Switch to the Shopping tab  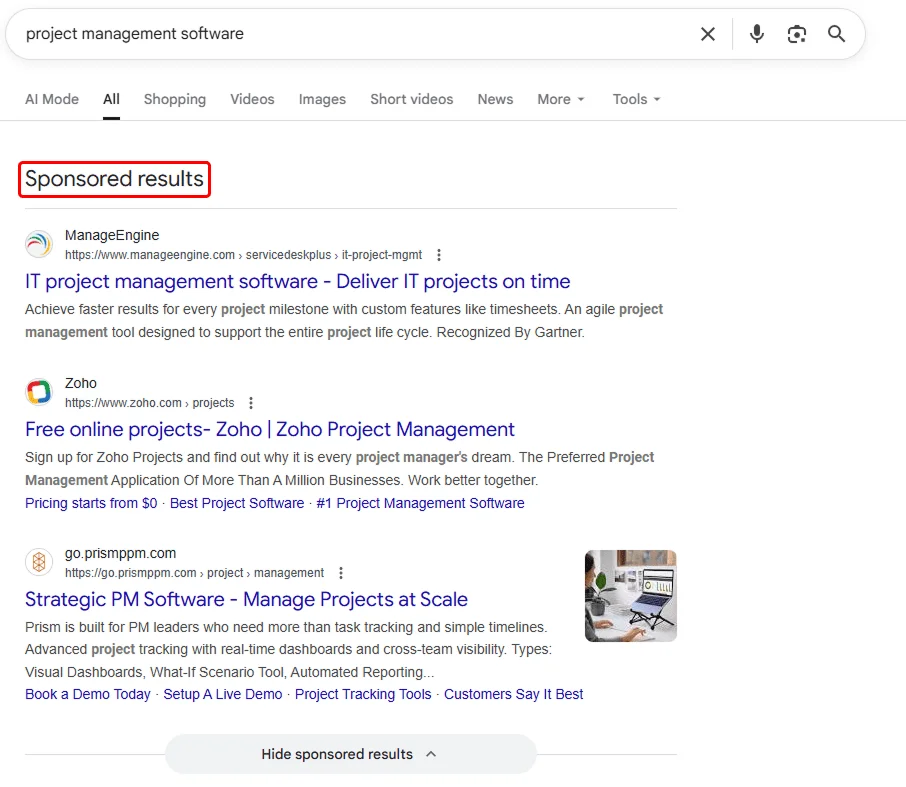click(174, 99)
